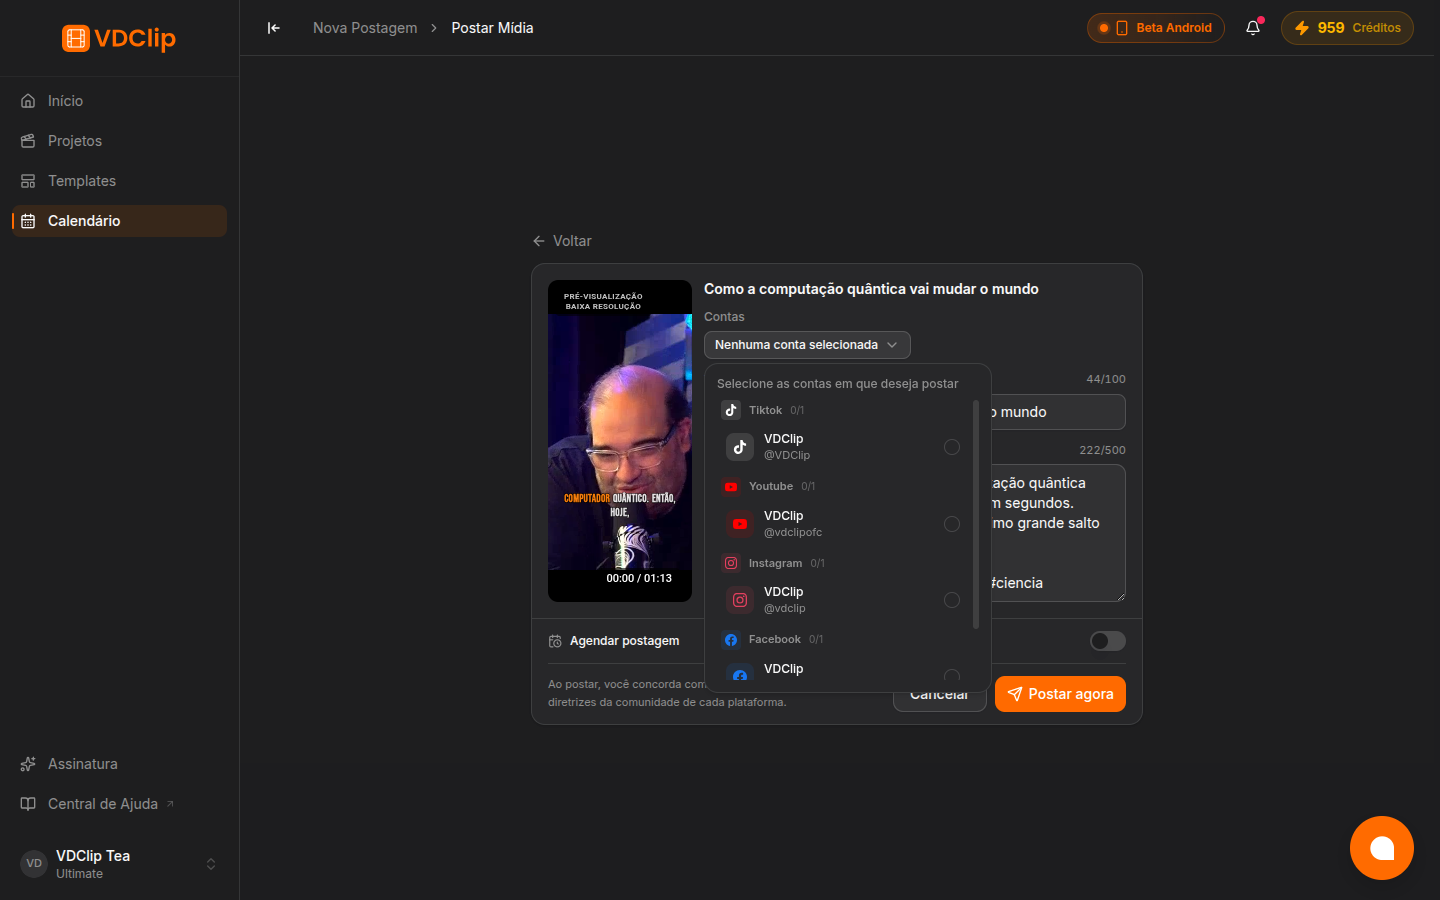This screenshot has height=900, width=1440.
Task: Click the accounts list scrollbar
Action: point(976,515)
